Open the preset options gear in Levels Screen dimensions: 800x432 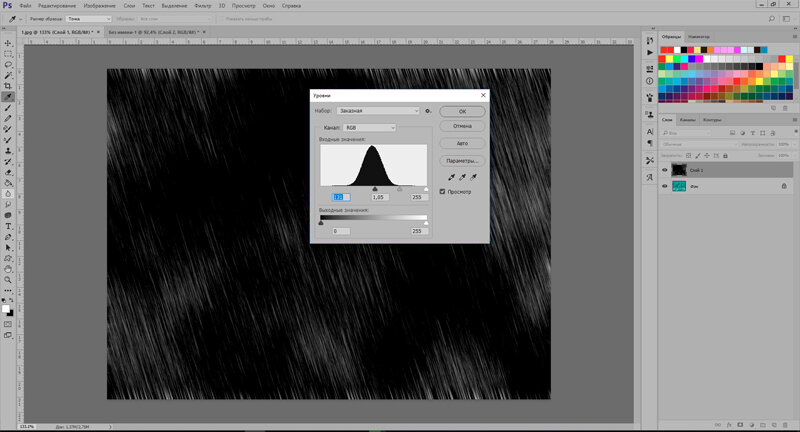[x=428, y=111]
